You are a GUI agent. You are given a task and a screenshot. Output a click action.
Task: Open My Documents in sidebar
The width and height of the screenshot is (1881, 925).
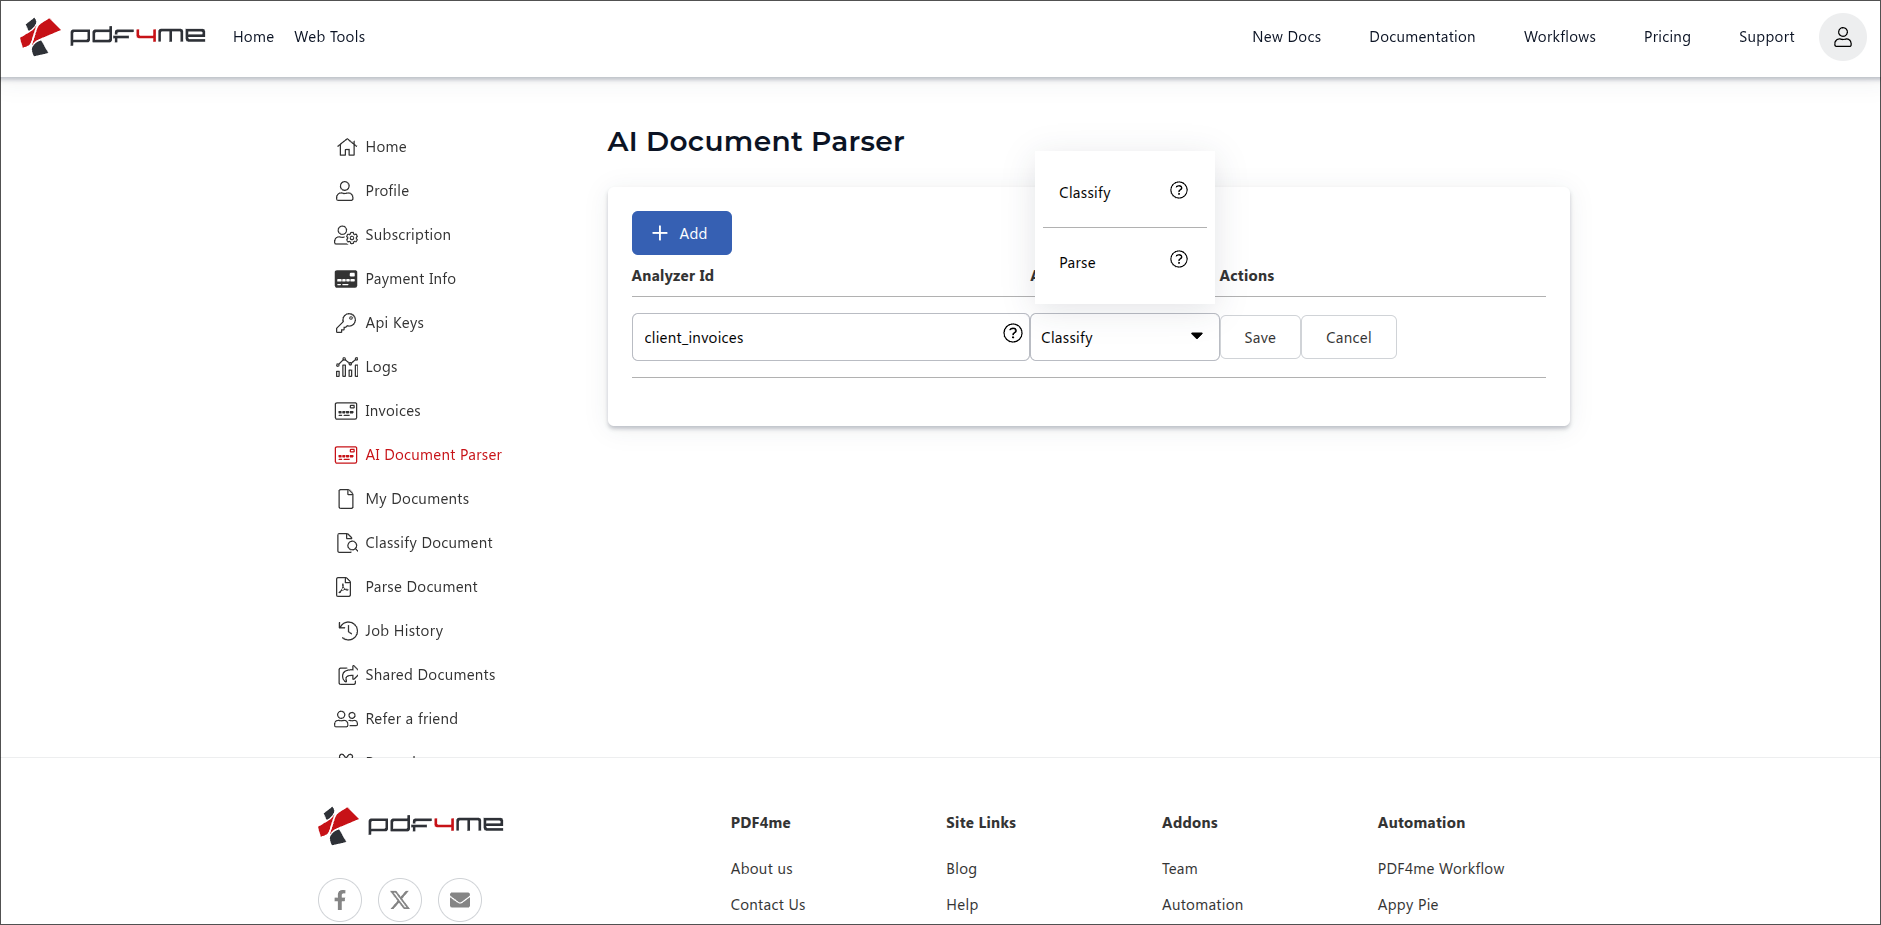tap(417, 499)
